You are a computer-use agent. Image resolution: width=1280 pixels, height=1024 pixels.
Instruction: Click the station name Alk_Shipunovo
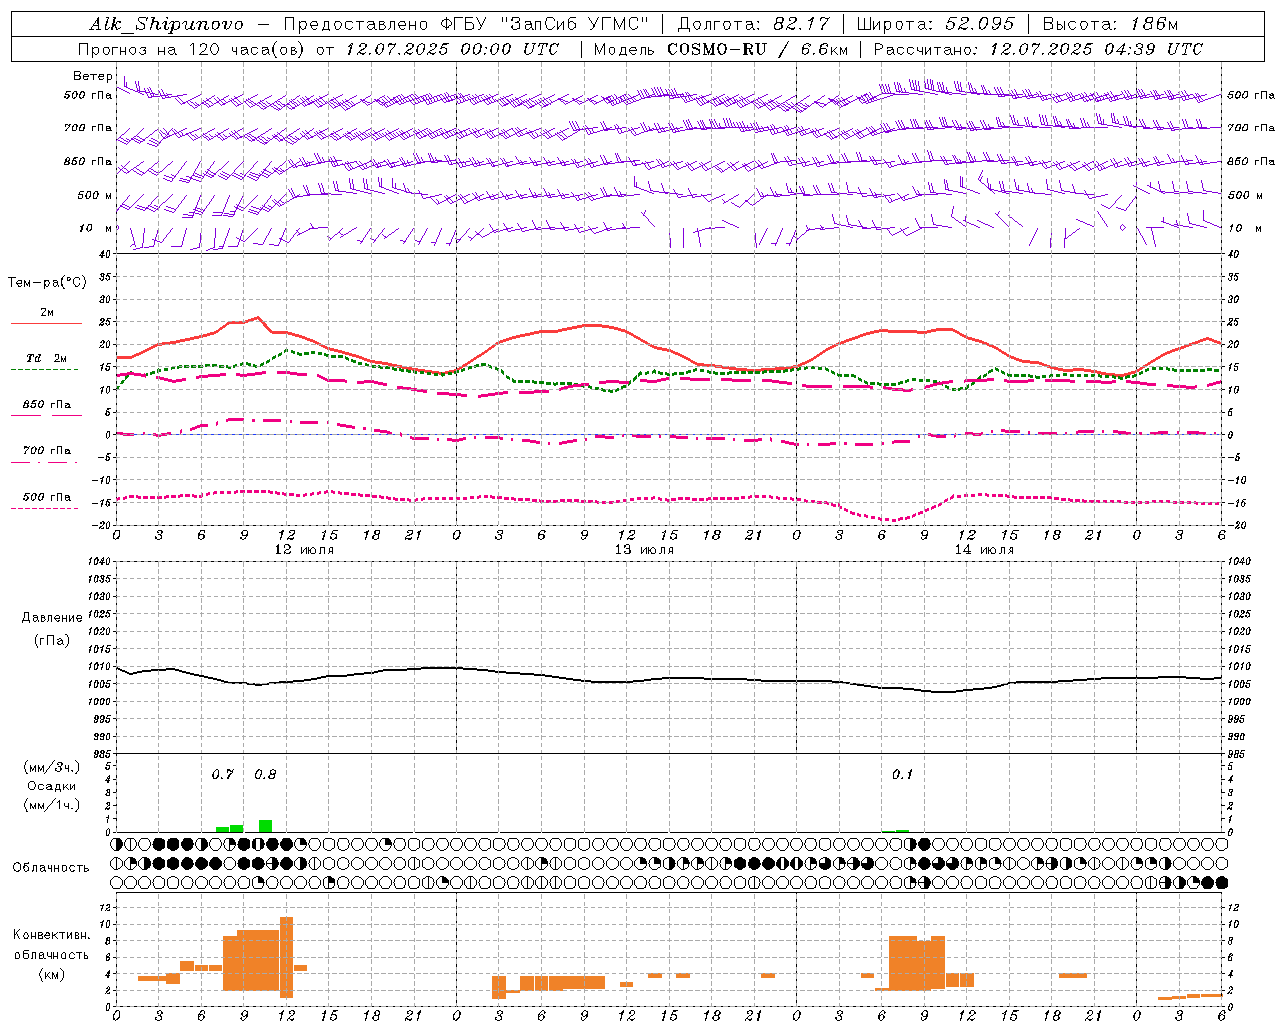coord(166,24)
